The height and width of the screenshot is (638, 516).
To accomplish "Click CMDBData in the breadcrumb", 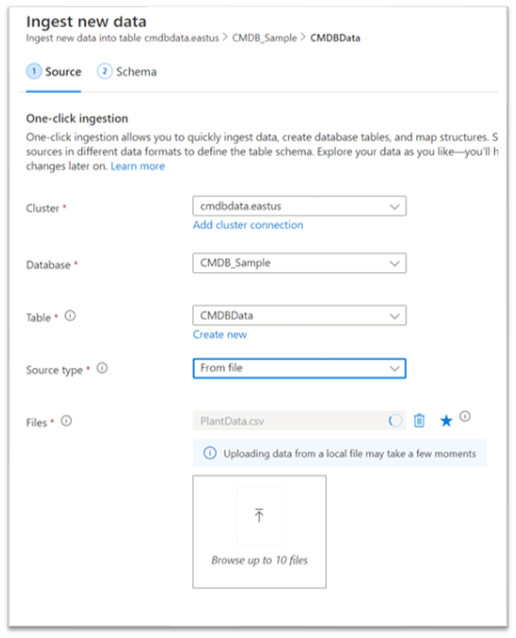I will (335, 38).
